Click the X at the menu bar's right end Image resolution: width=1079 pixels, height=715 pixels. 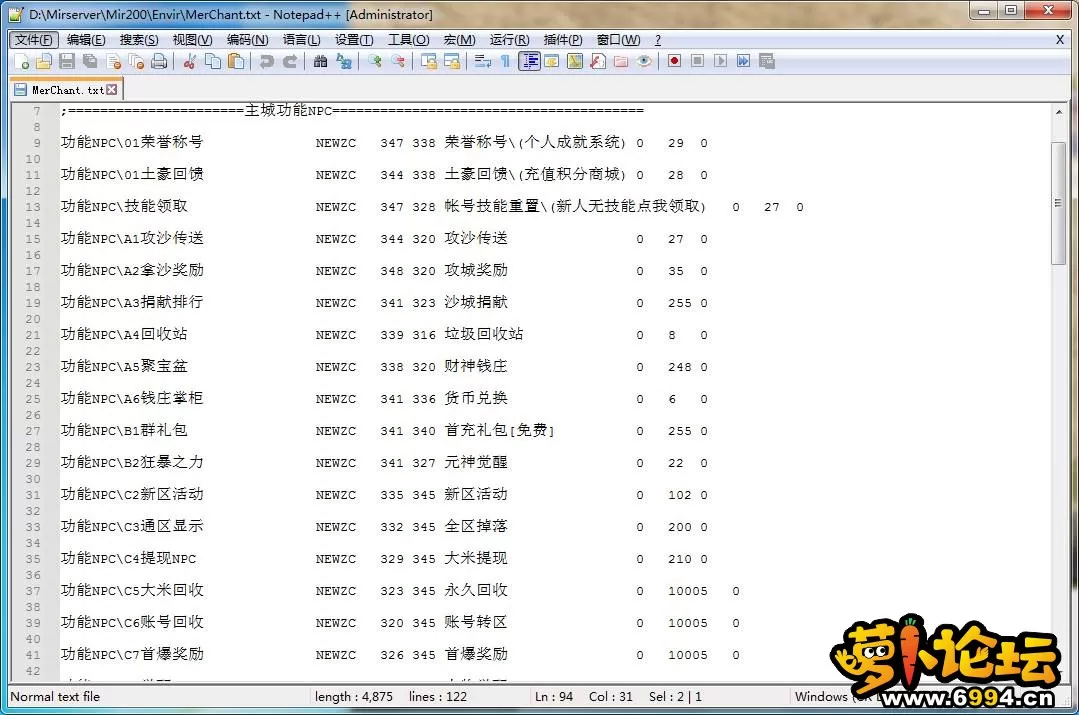click(x=1060, y=40)
